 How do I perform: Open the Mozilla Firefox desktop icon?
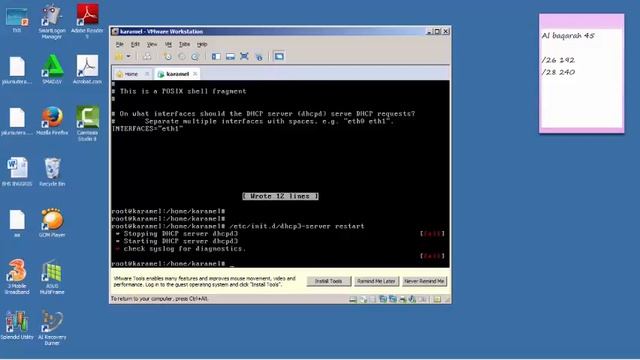coord(52,121)
